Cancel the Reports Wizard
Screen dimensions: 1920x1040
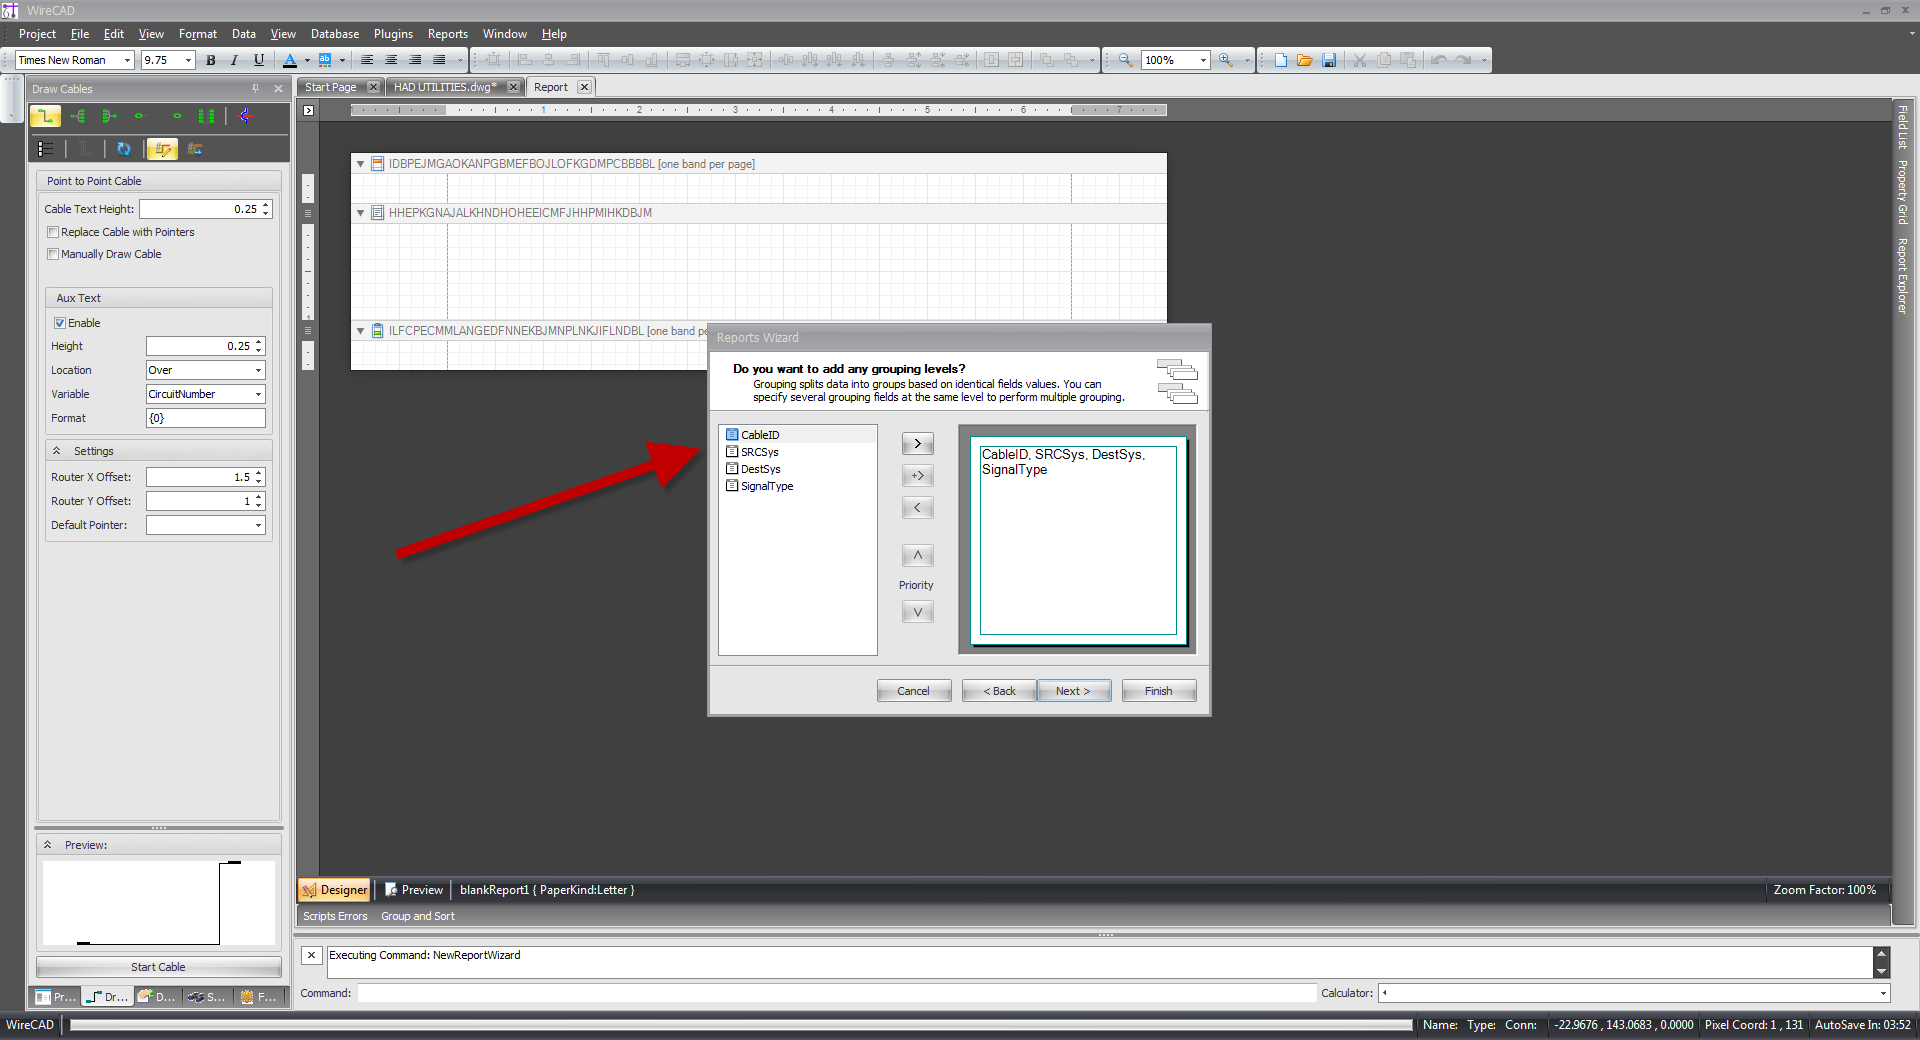pyautogui.click(x=914, y=691)
